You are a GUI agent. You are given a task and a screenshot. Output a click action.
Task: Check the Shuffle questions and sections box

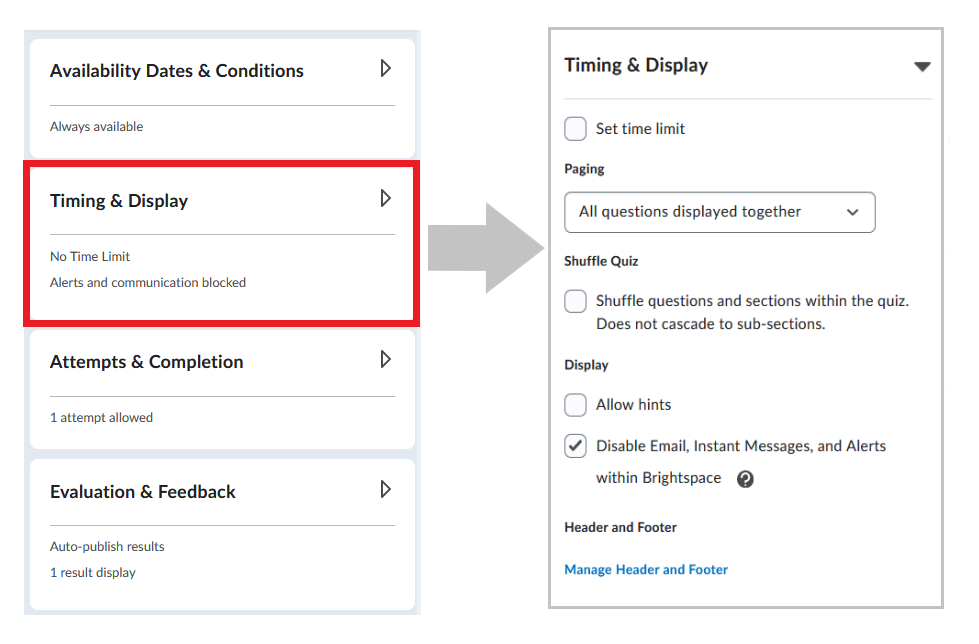[575, 301]
